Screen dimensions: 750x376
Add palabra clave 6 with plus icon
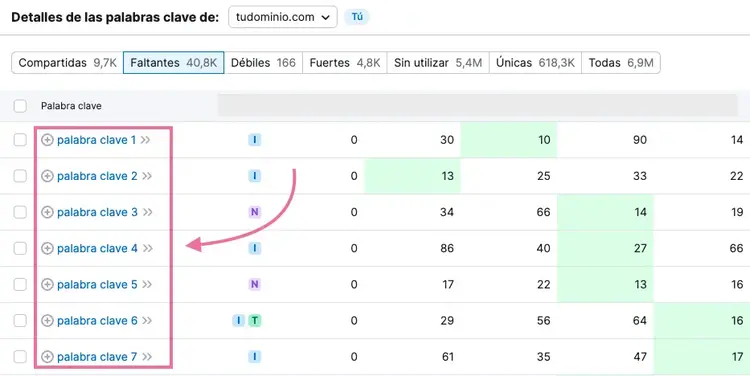[x=47, y=321]
